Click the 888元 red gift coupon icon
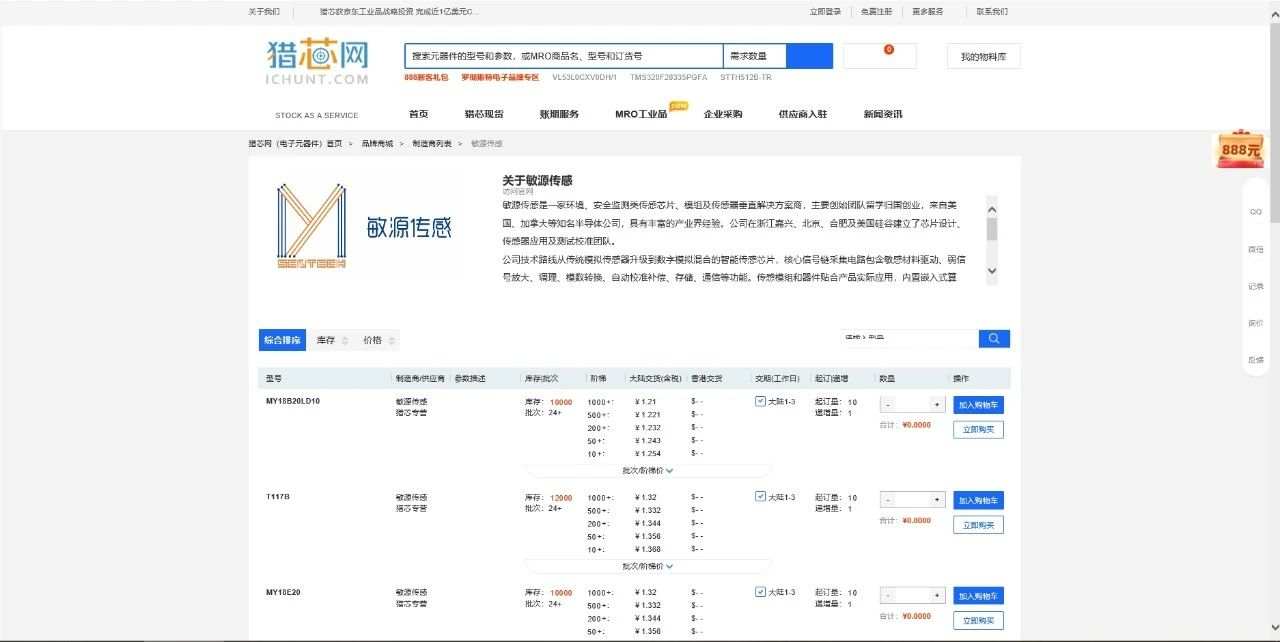 1238,149
